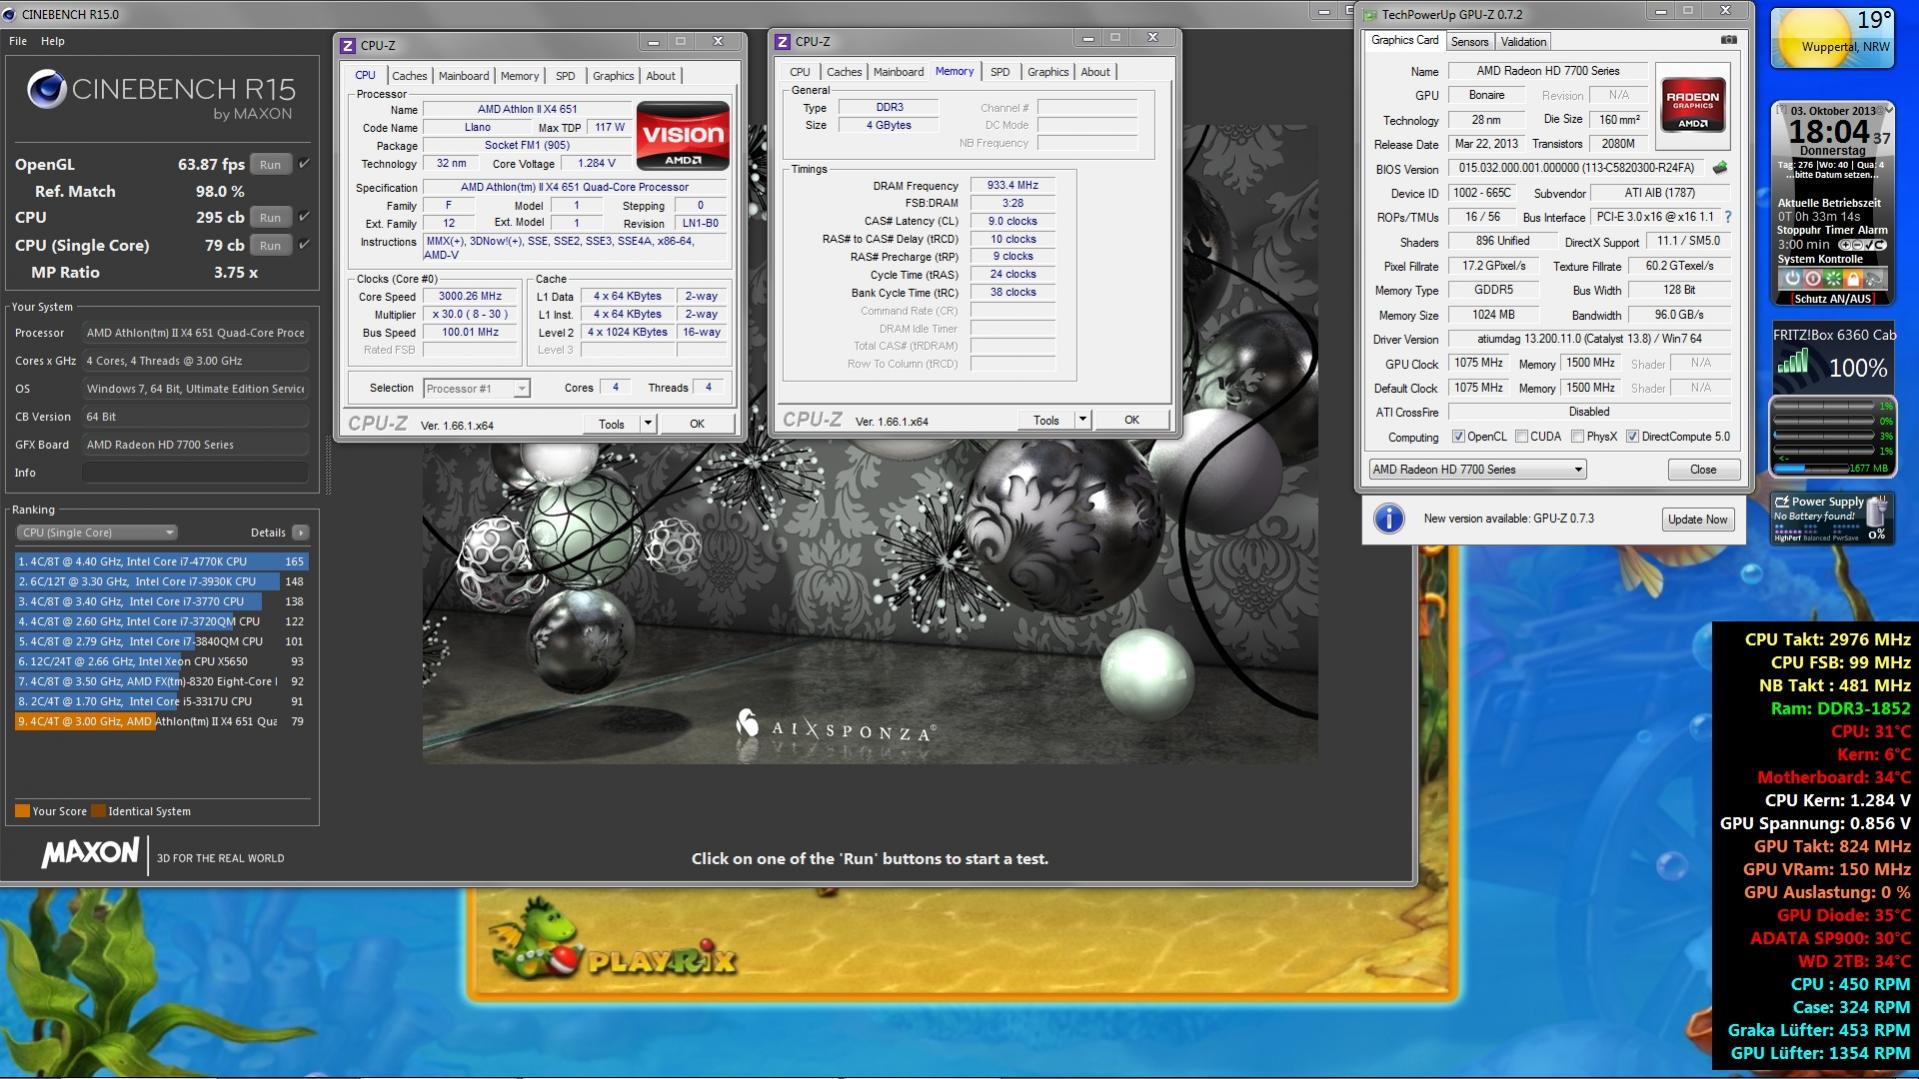Screen dimensions: 1919x1079
Task: Click the Radeon Graphics AMD logo in GPU-Z
Action: tap(1692, 104)
